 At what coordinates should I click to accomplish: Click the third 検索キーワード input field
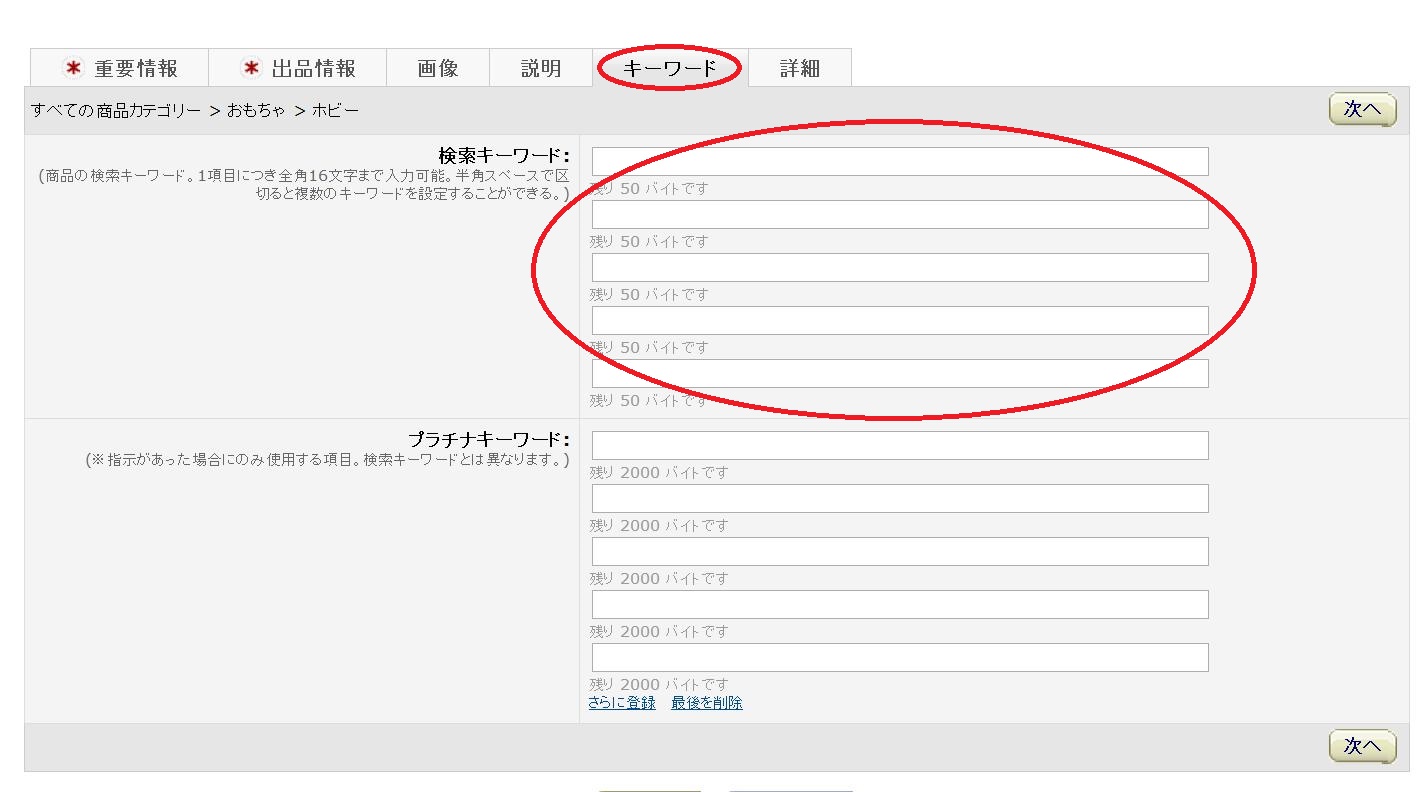898,267
